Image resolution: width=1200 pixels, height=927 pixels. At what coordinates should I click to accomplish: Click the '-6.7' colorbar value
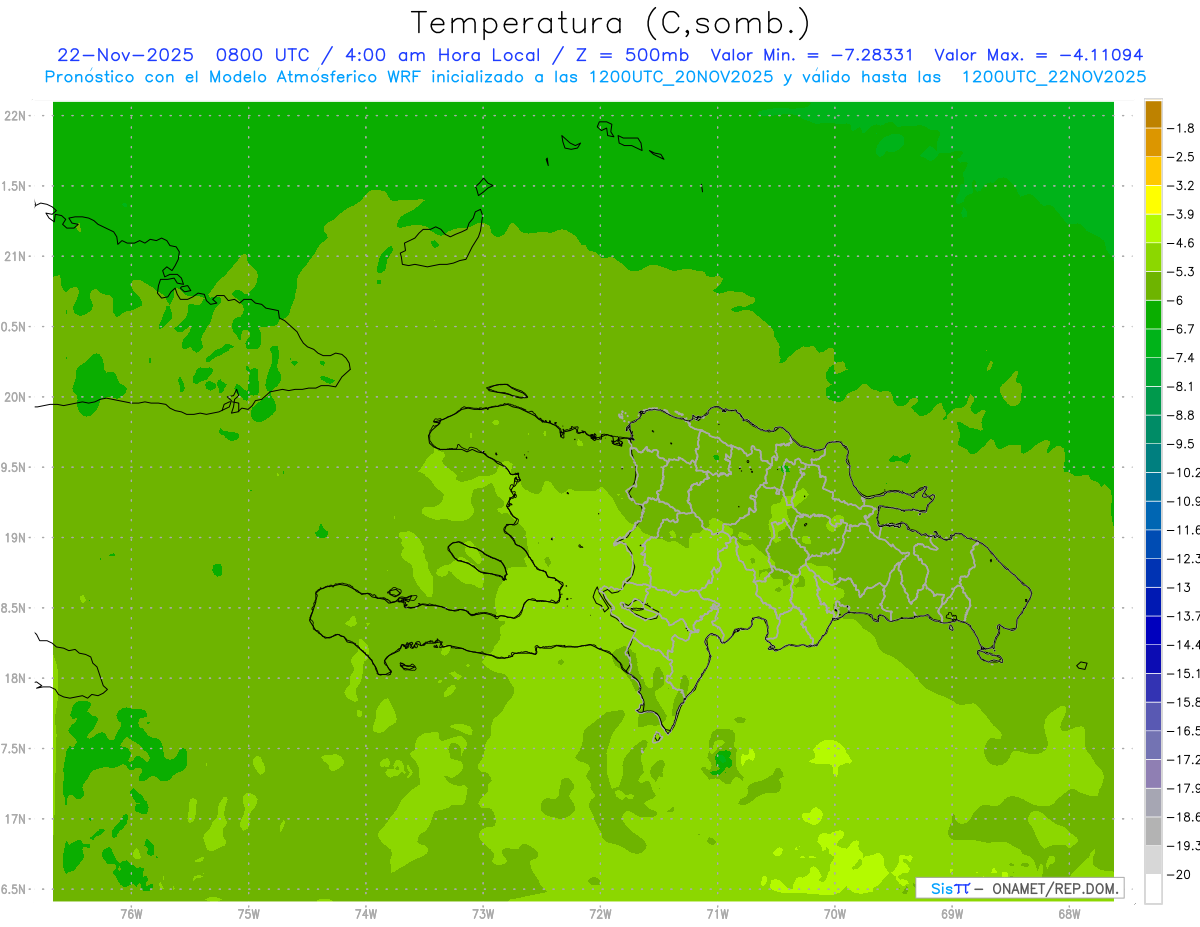tap(1181, 329)
